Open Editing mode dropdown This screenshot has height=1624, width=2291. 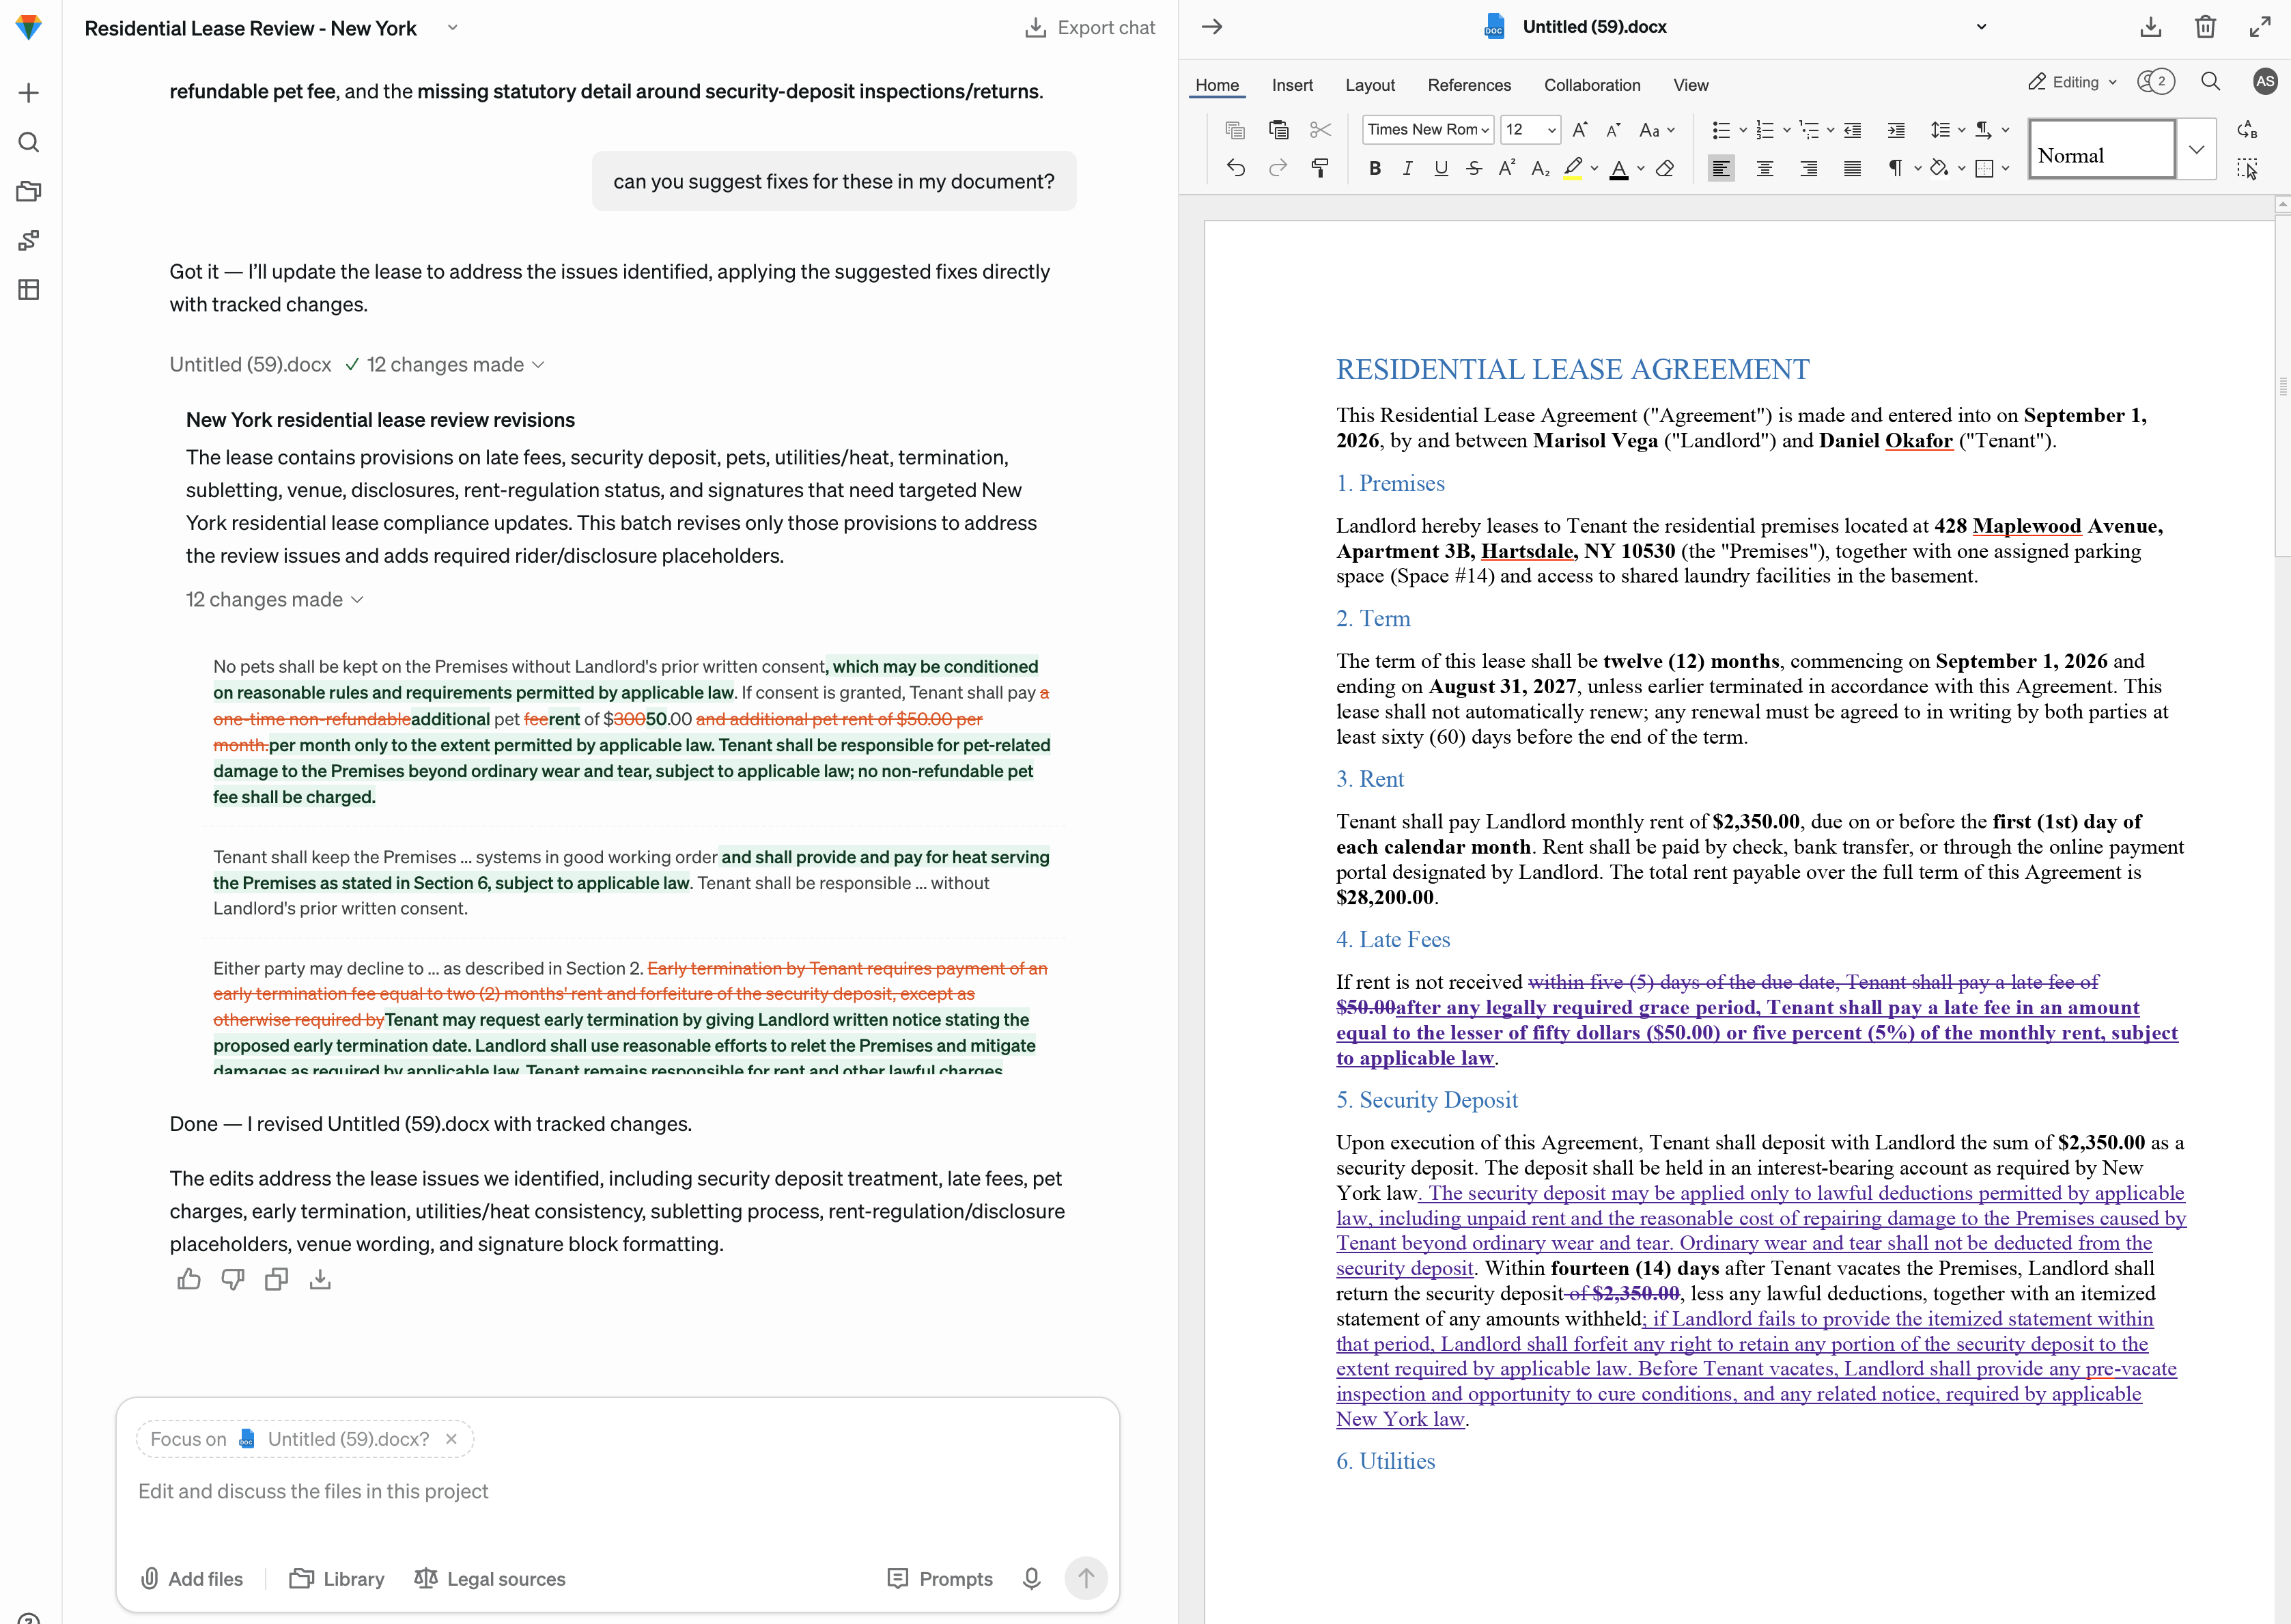coord(2072,82)
